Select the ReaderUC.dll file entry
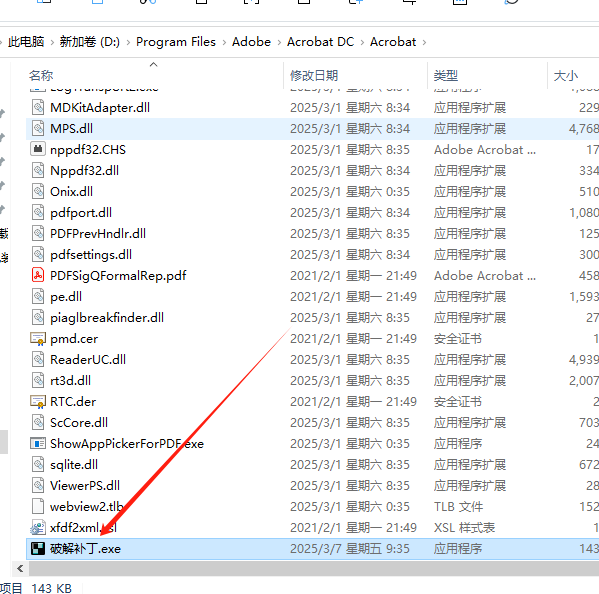 312,359
